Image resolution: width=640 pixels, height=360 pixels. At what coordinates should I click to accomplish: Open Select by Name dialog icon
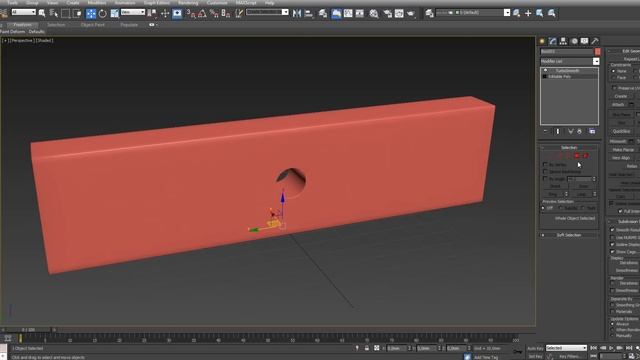pyautogui.click(x=53, y=13)
